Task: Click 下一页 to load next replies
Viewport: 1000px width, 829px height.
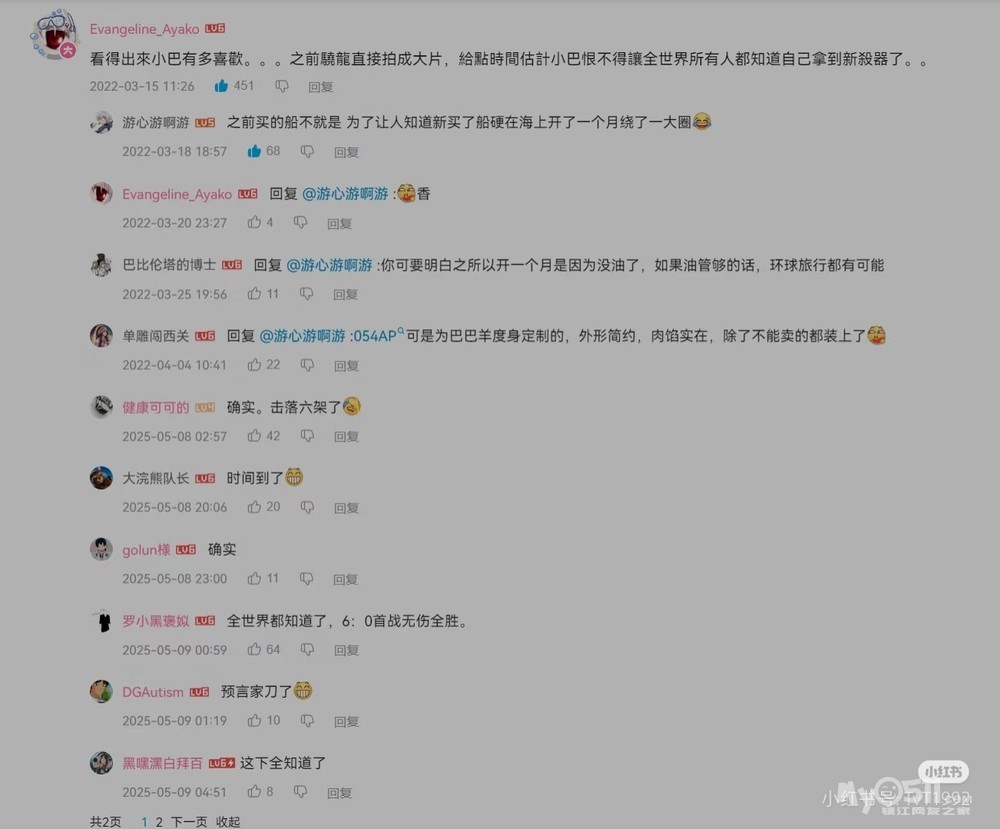Action: pyautogui.click(x=189, y=822)
